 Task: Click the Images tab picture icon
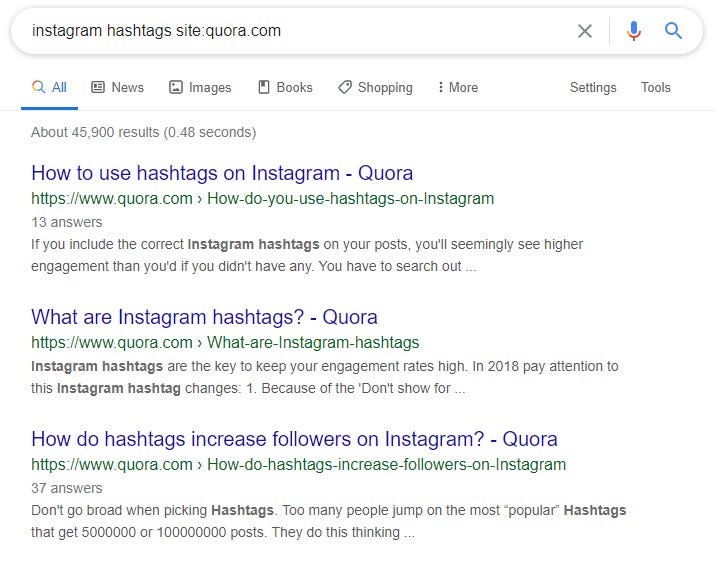pyautogui.click(x=176, y=87)
